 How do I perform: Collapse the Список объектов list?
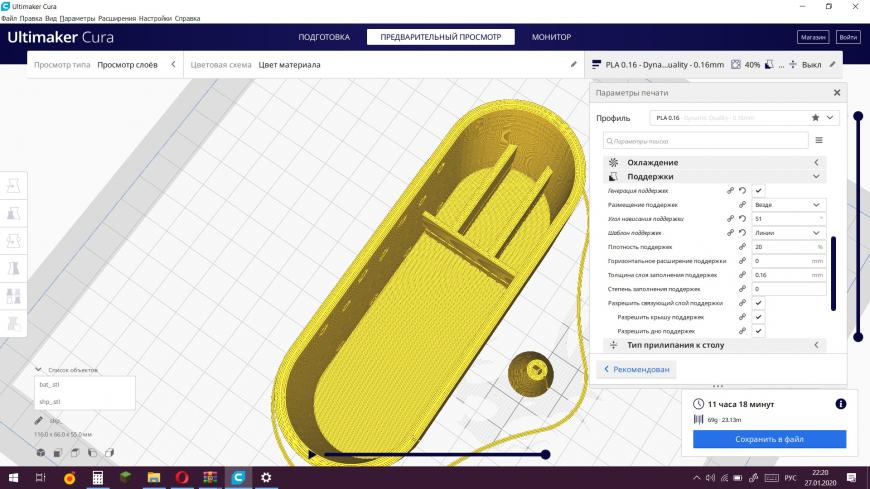pos(38,370)
